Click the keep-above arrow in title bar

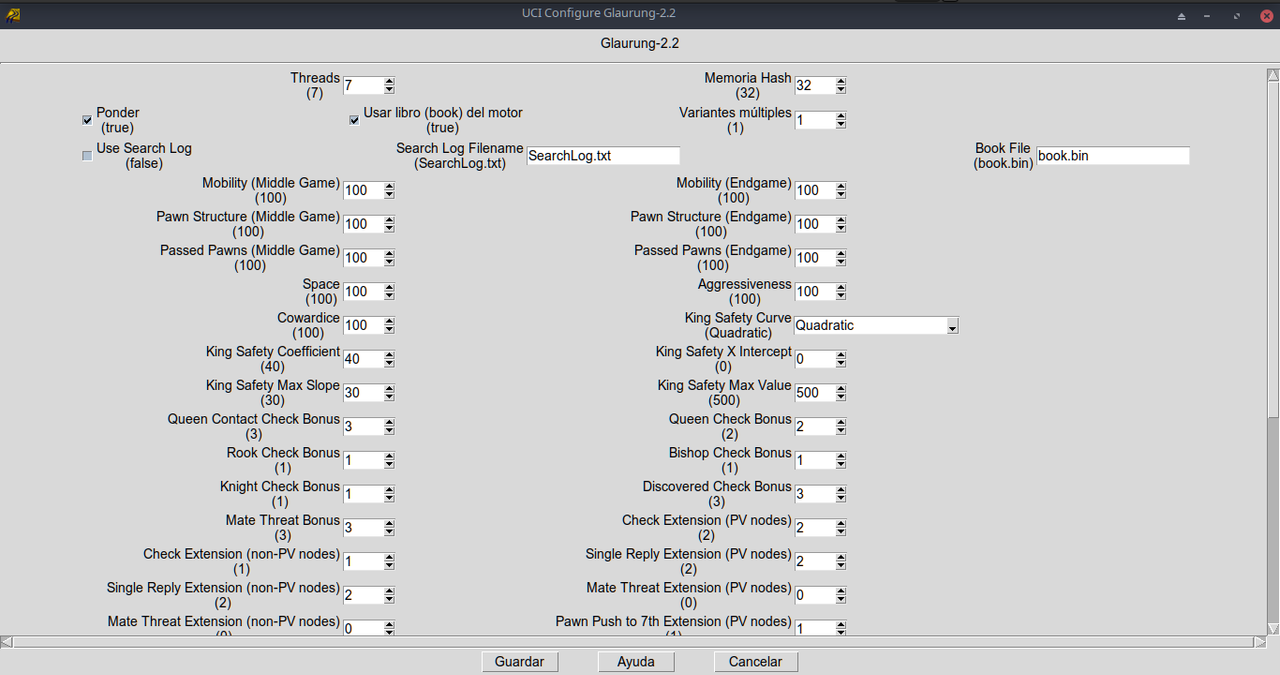(1181, 16)
